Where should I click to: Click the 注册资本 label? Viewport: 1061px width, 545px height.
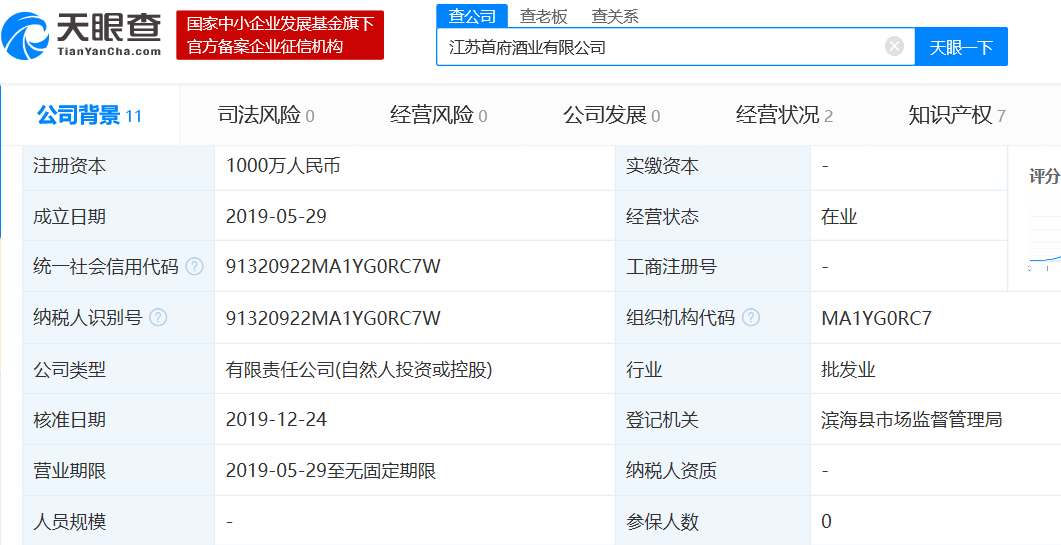coord(70,166)
